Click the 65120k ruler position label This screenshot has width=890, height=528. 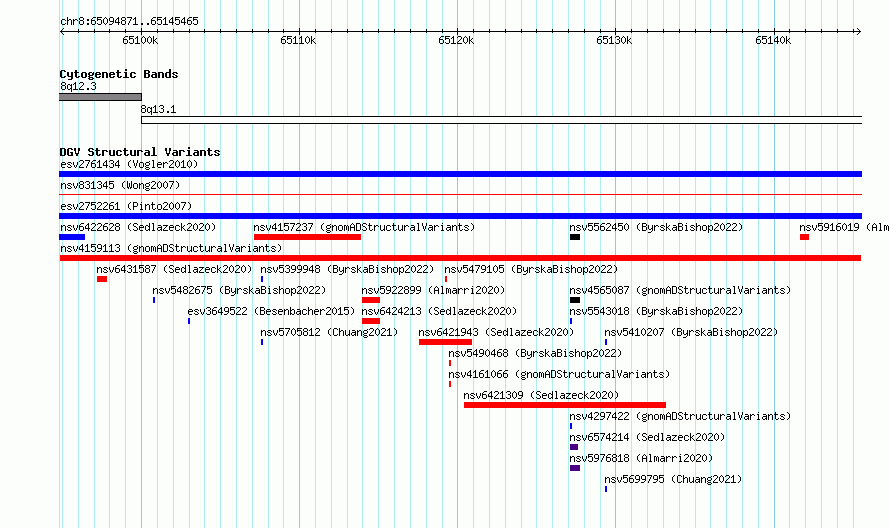coord(456,40)
